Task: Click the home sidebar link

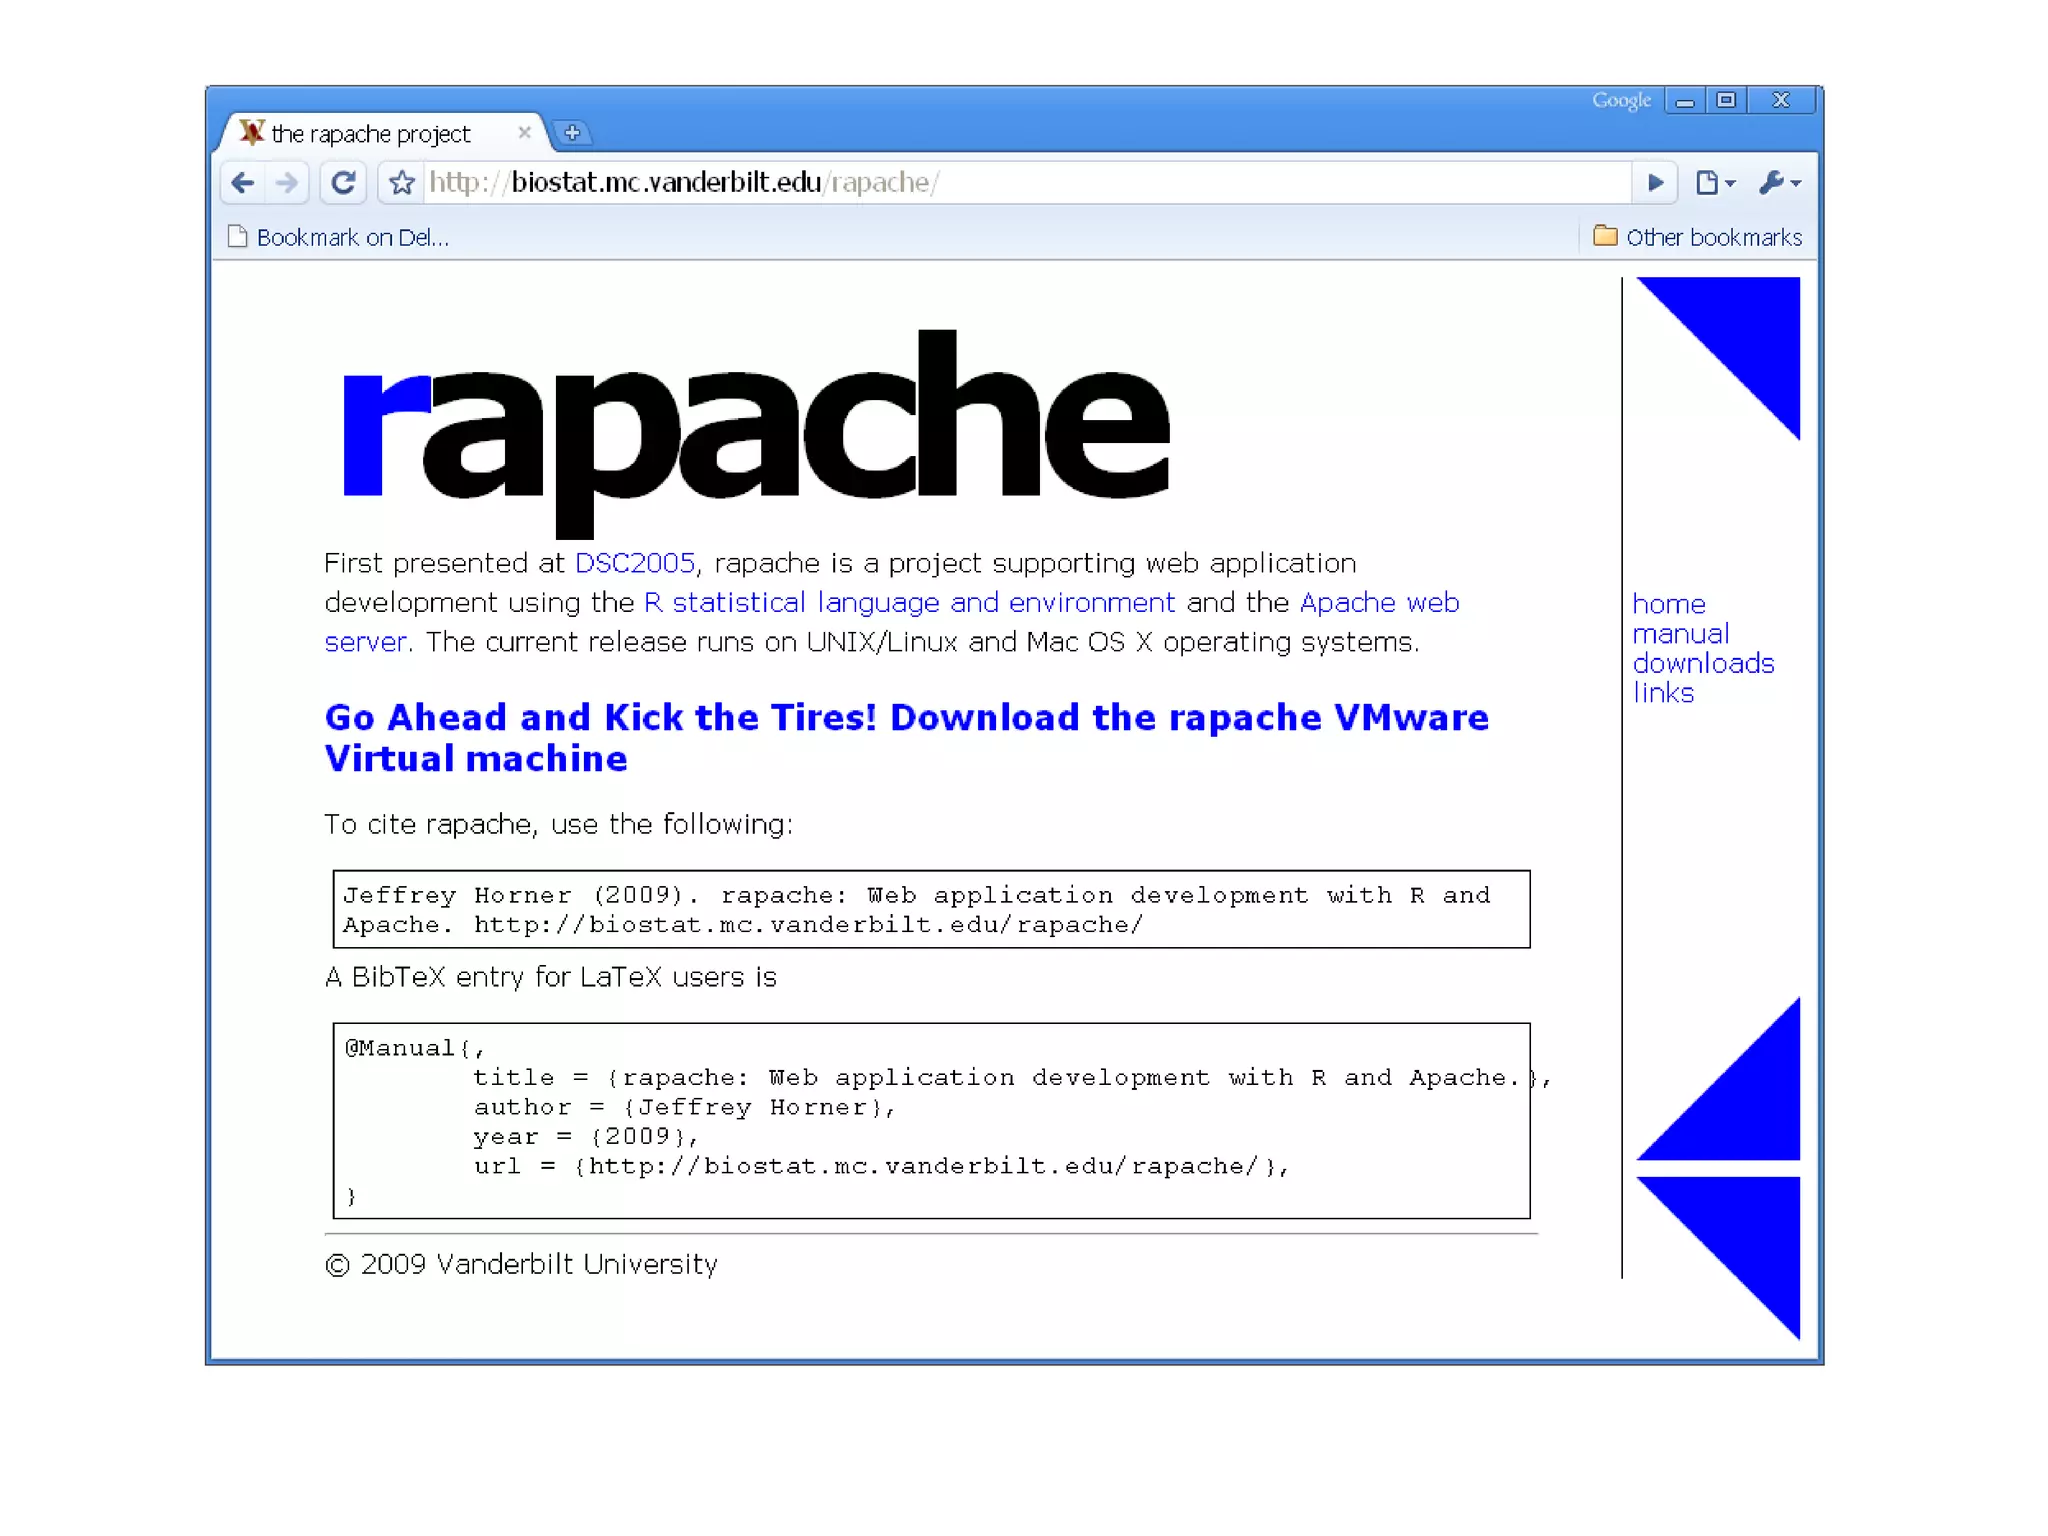Action: (1668, 604)
